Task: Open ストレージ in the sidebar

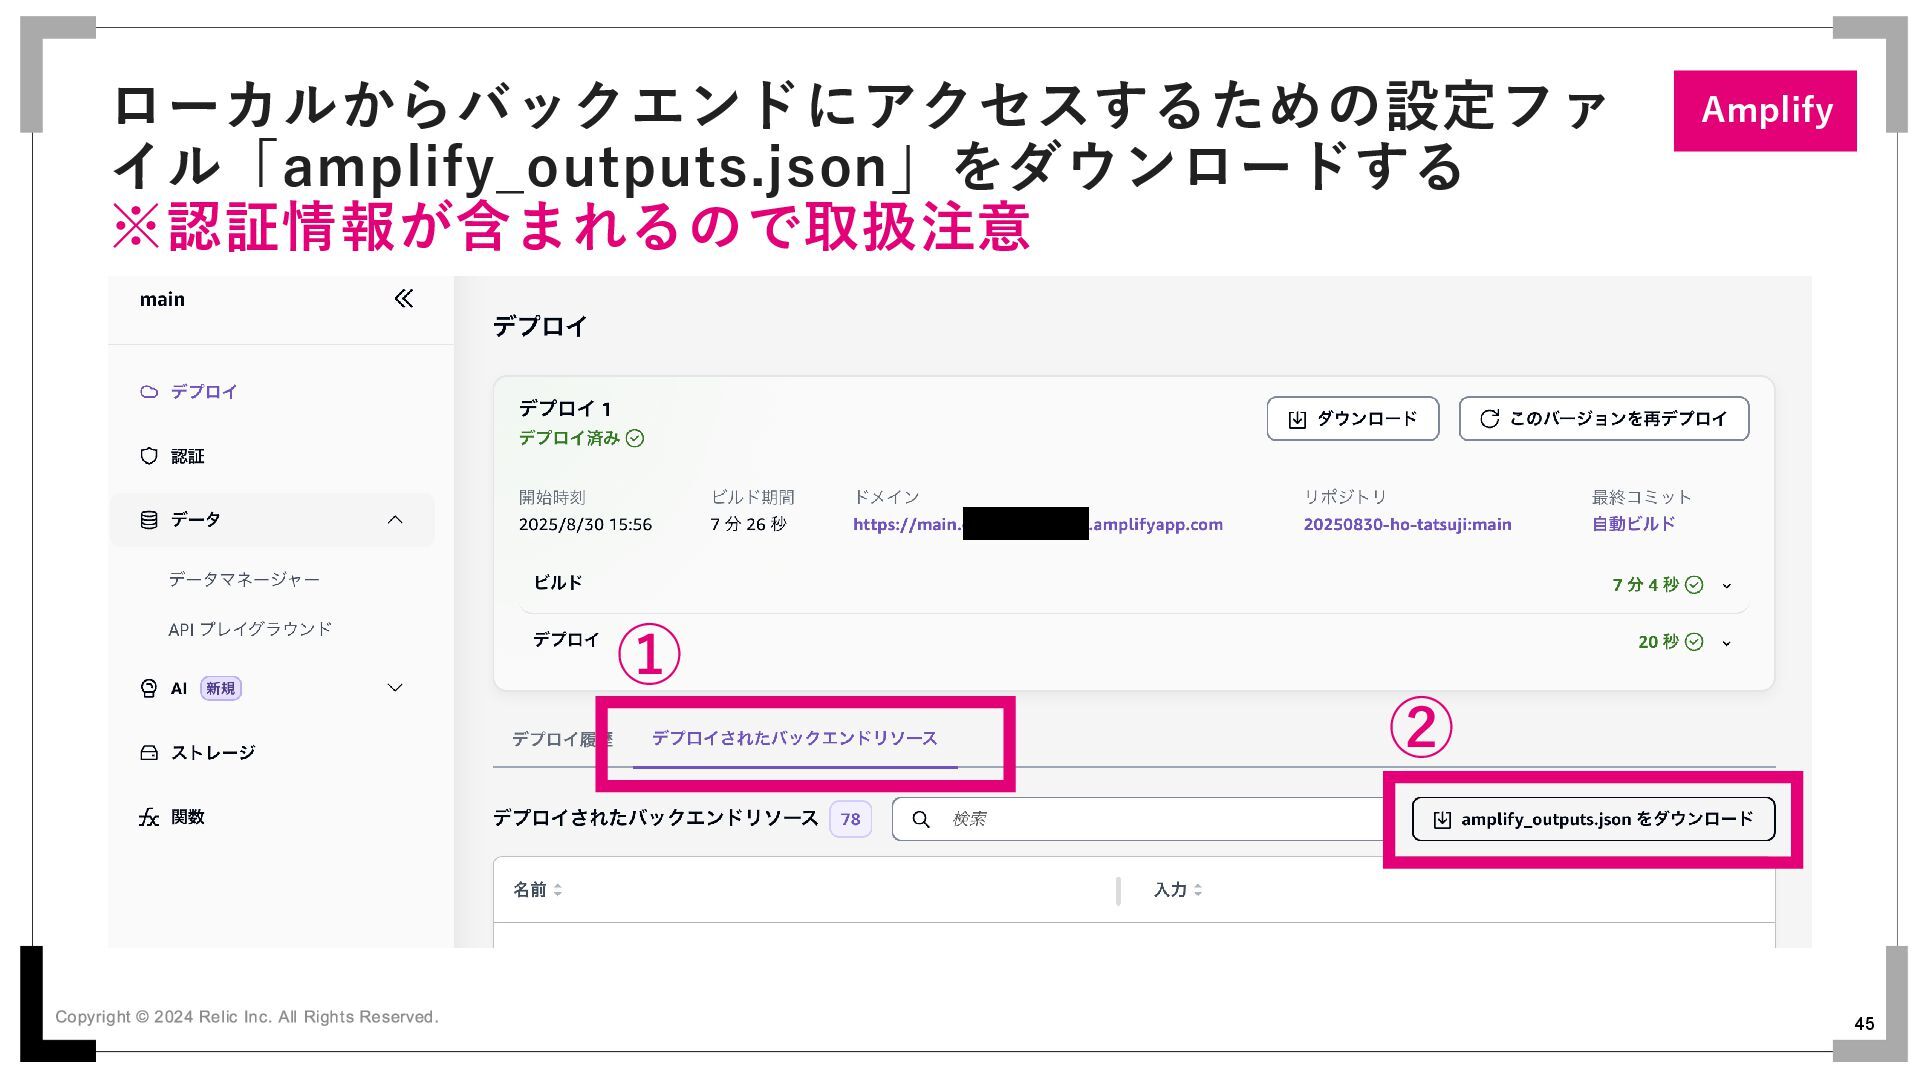Action: [213, 753]
